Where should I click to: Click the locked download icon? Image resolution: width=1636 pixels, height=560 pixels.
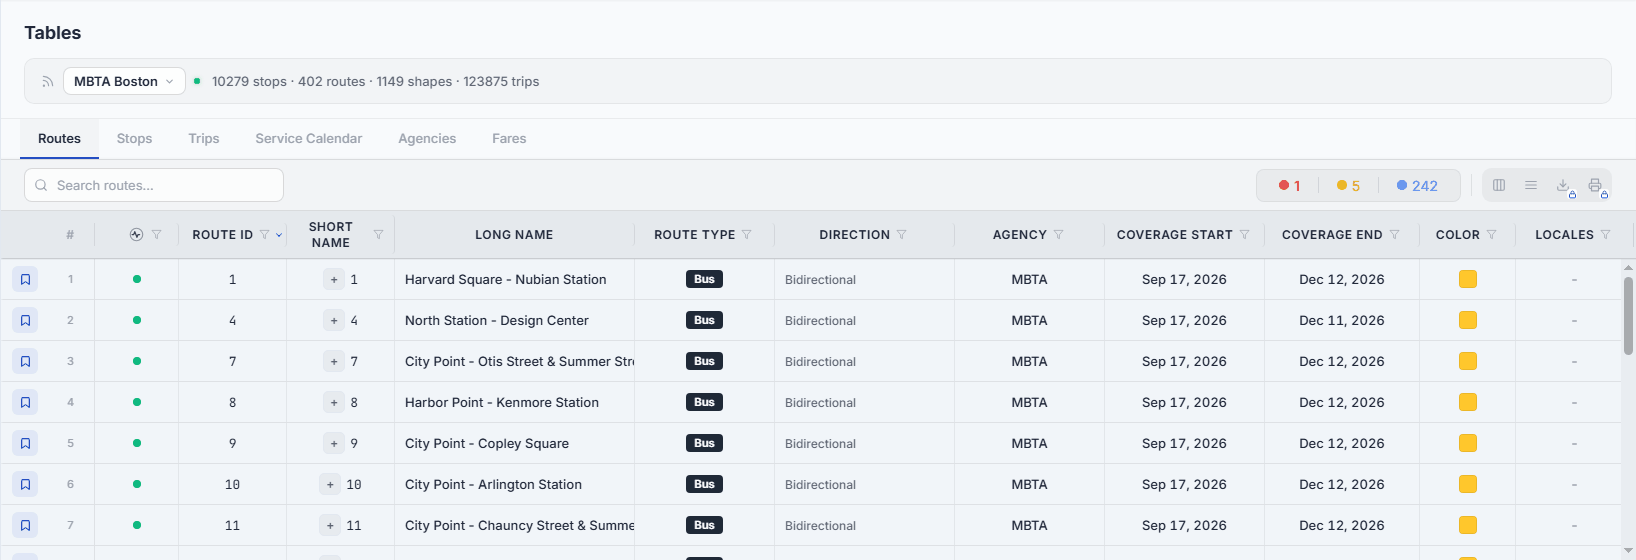click(x=1564, y=186)
